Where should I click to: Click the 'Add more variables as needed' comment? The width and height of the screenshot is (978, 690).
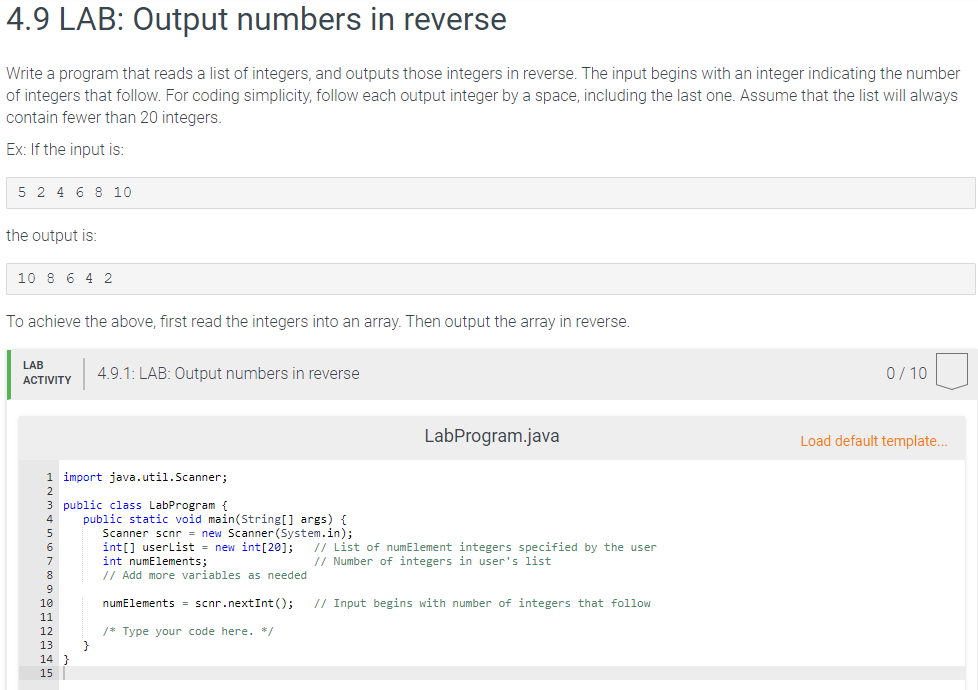point(205,575)
